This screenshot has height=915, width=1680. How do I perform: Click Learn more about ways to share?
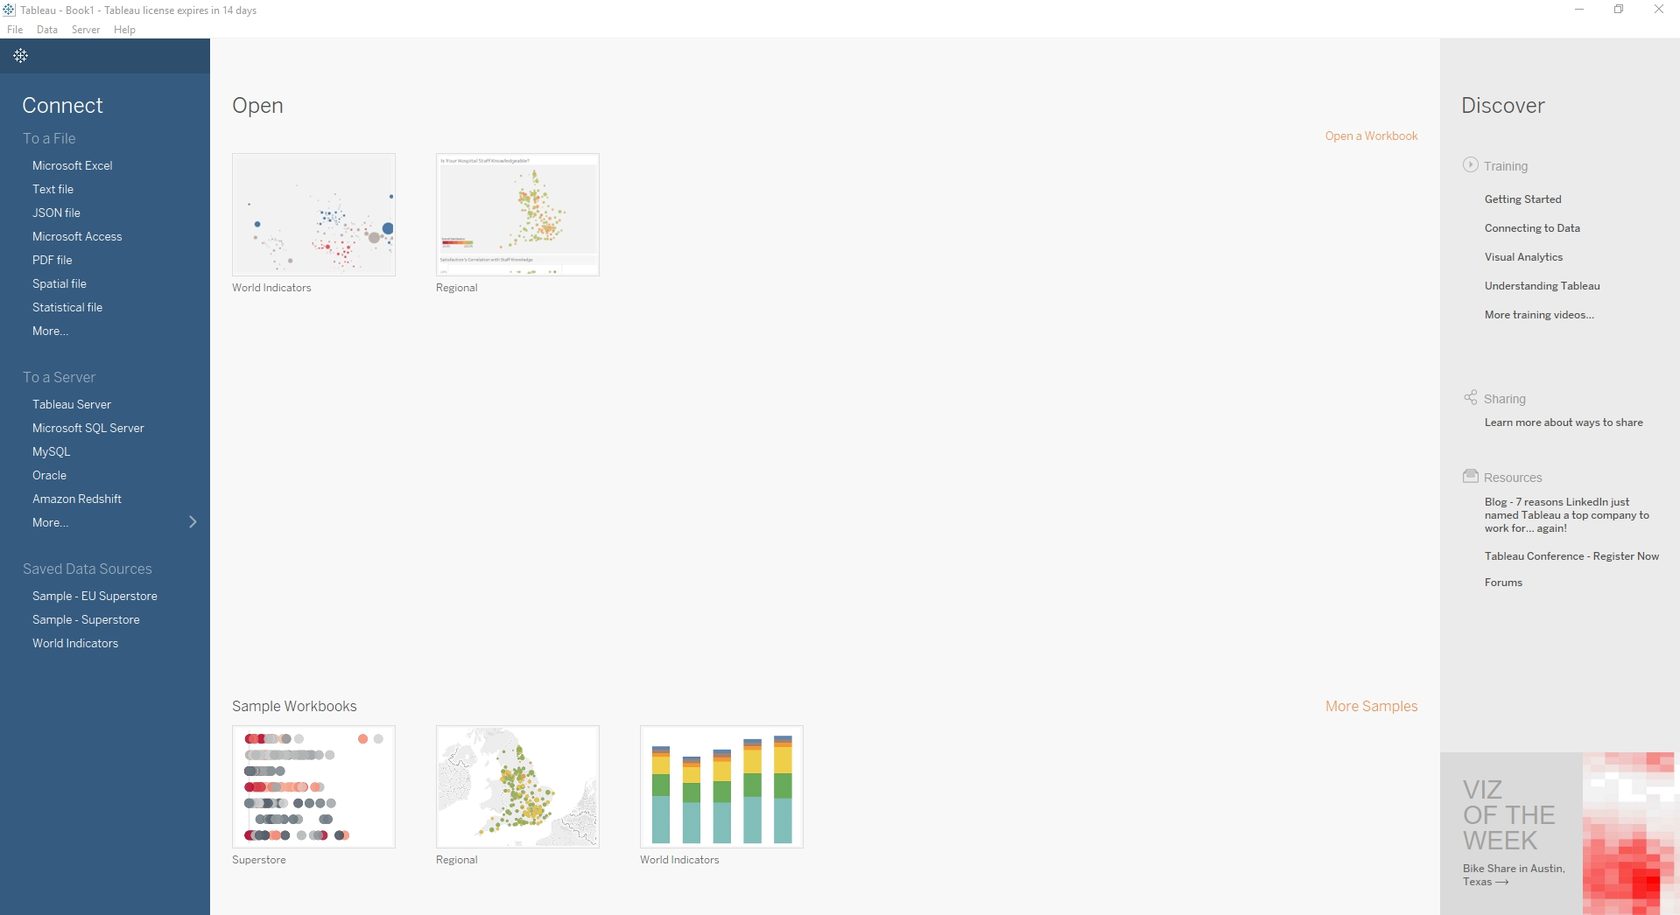coord(1564,423)
